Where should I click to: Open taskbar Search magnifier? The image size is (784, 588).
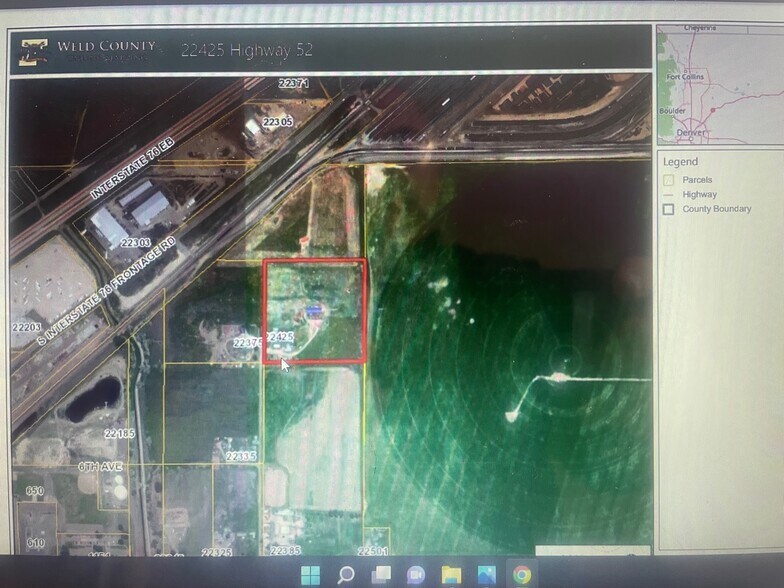[346, 574]
